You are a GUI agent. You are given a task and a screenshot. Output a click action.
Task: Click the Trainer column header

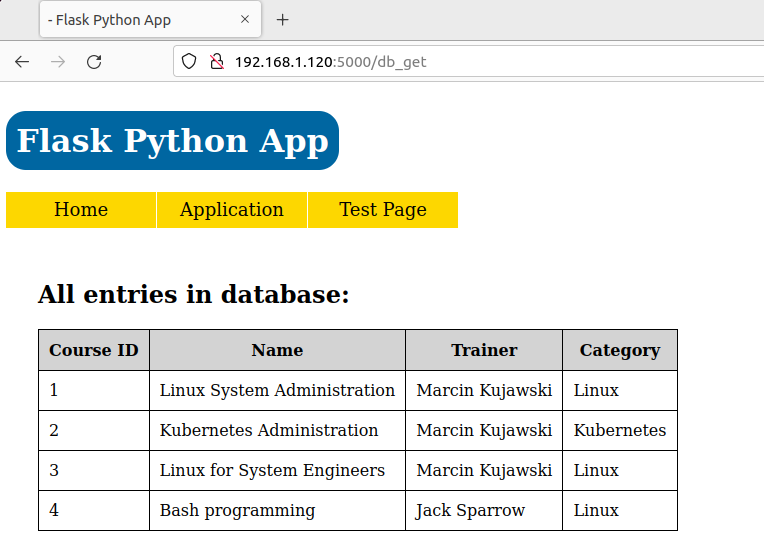click(x=484, y=350)
